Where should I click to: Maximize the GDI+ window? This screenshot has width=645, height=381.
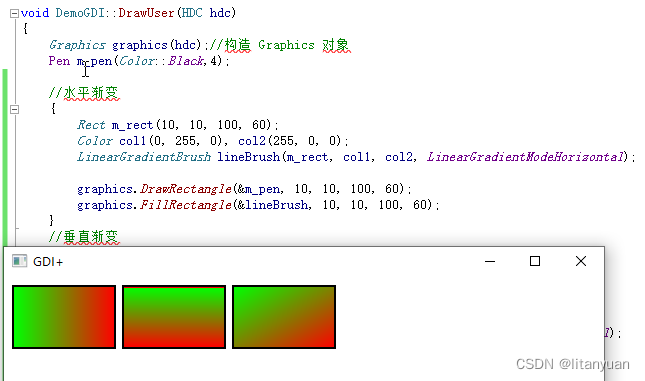tap(535, 261)
